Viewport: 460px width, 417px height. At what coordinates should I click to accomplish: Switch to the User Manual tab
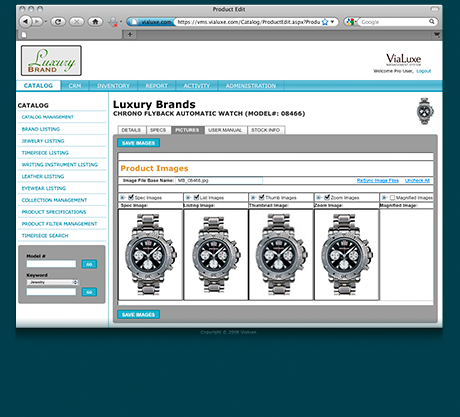pos(225,130)
